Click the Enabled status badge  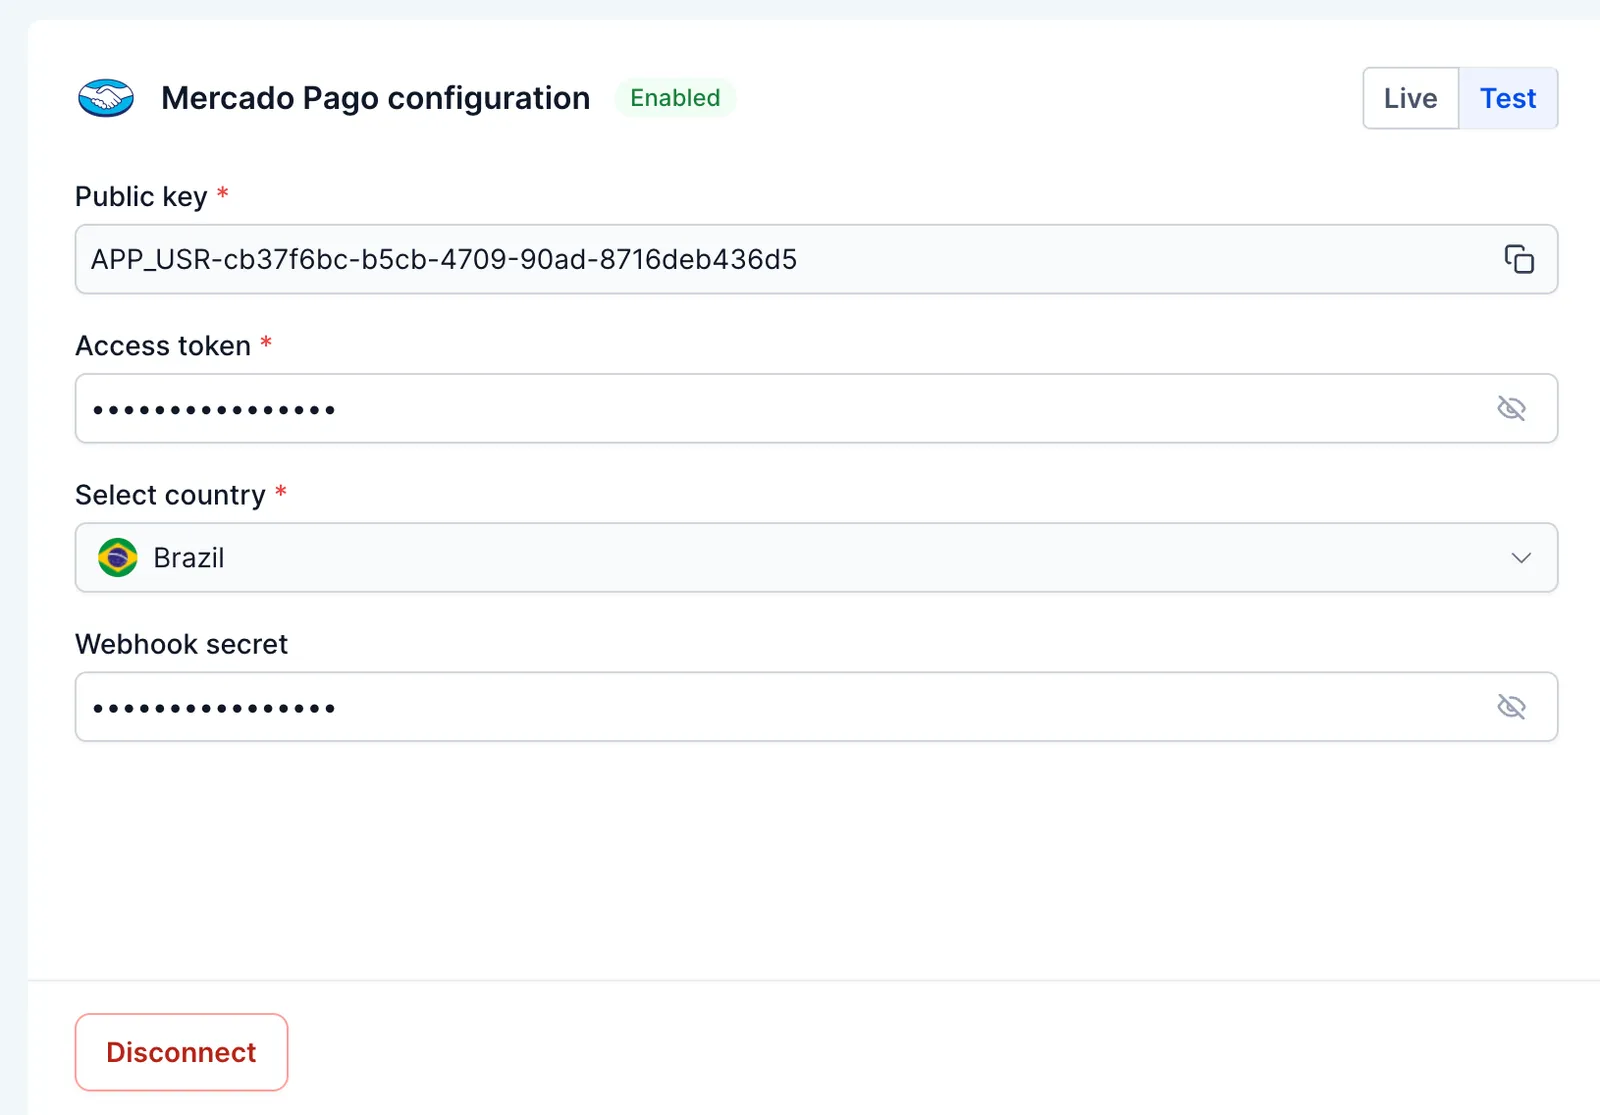tap(675, 98)
